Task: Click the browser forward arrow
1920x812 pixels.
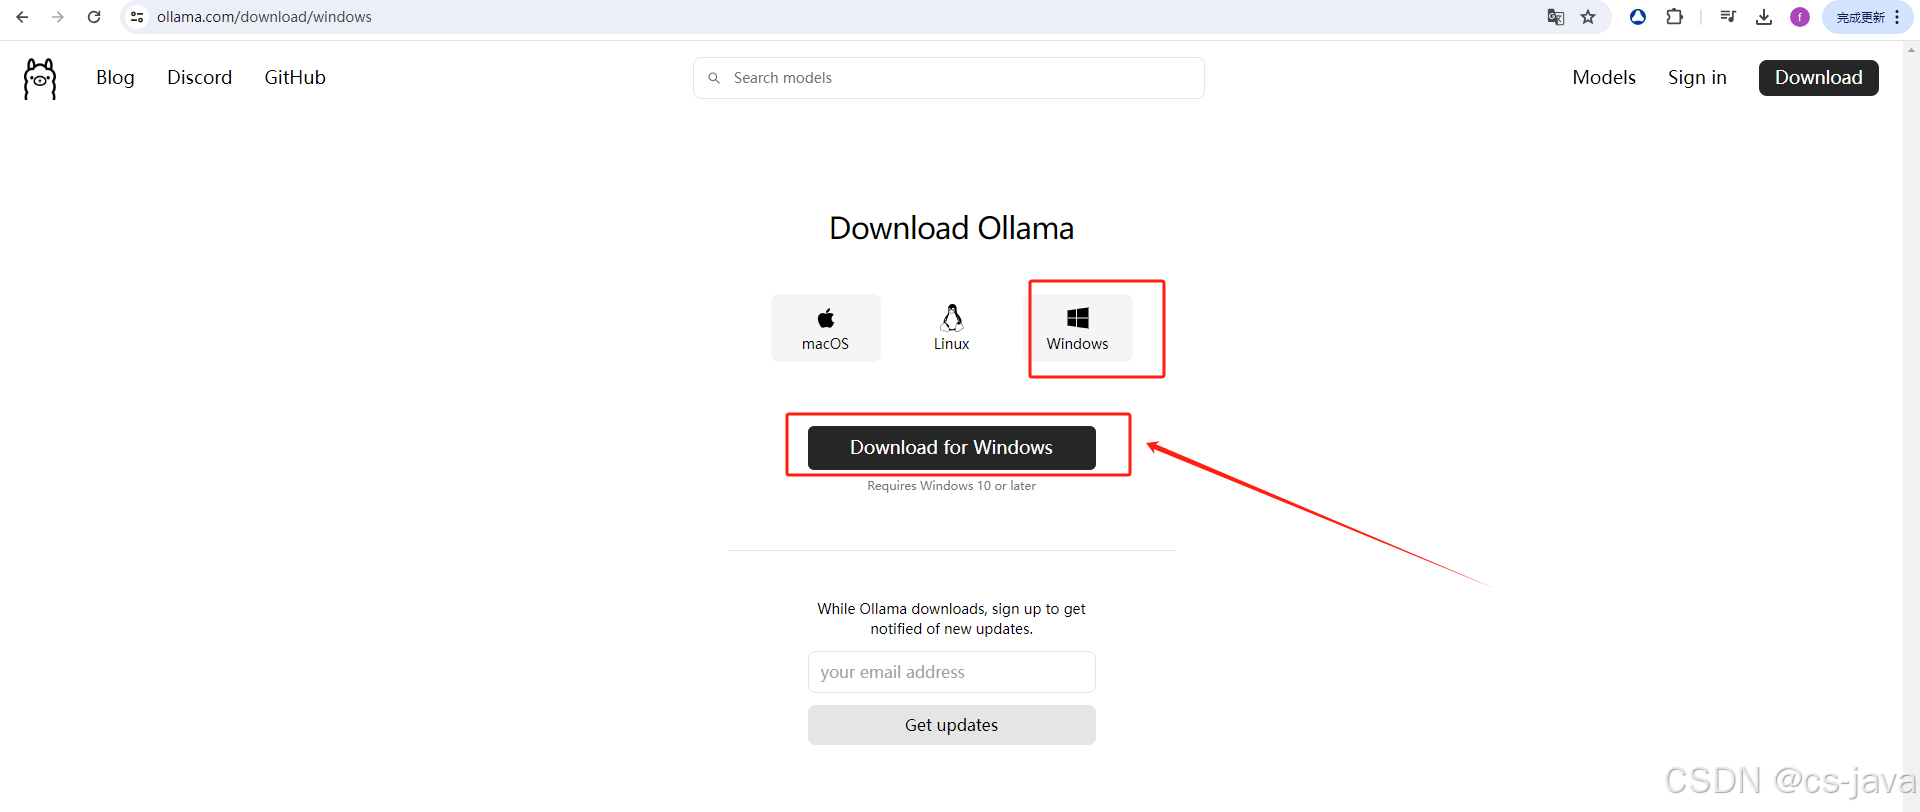Action: 58,17
